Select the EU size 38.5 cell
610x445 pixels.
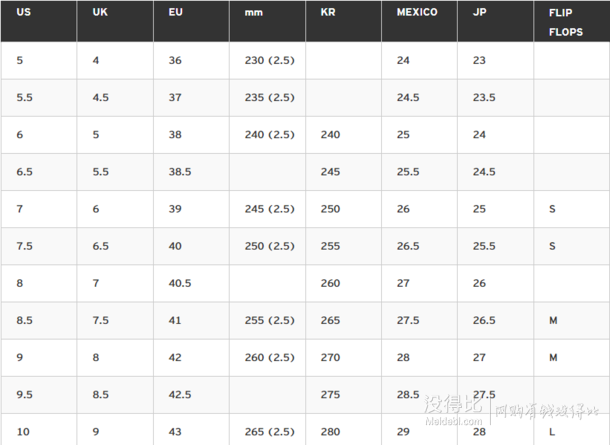pos(191,172)
